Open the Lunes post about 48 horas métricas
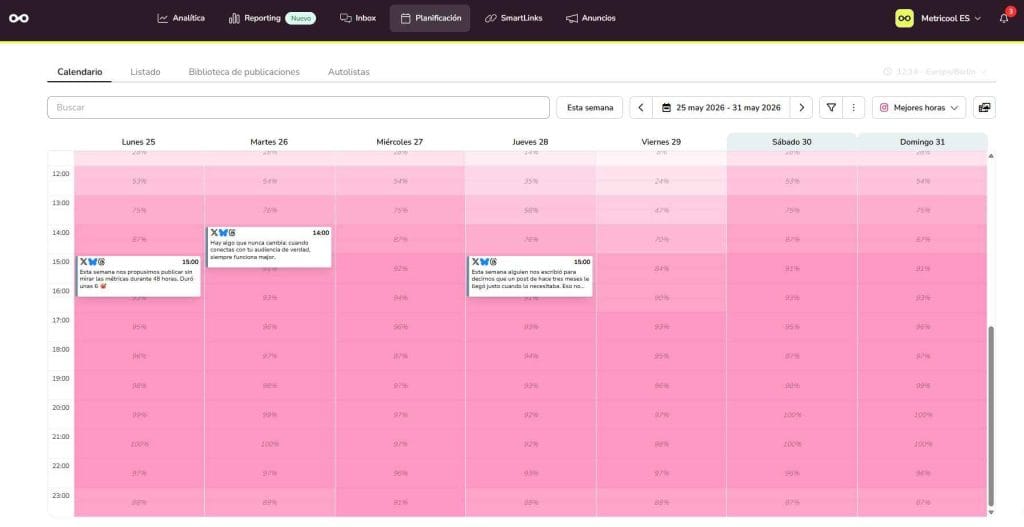 pyautogui.click(x=138, y=276)
